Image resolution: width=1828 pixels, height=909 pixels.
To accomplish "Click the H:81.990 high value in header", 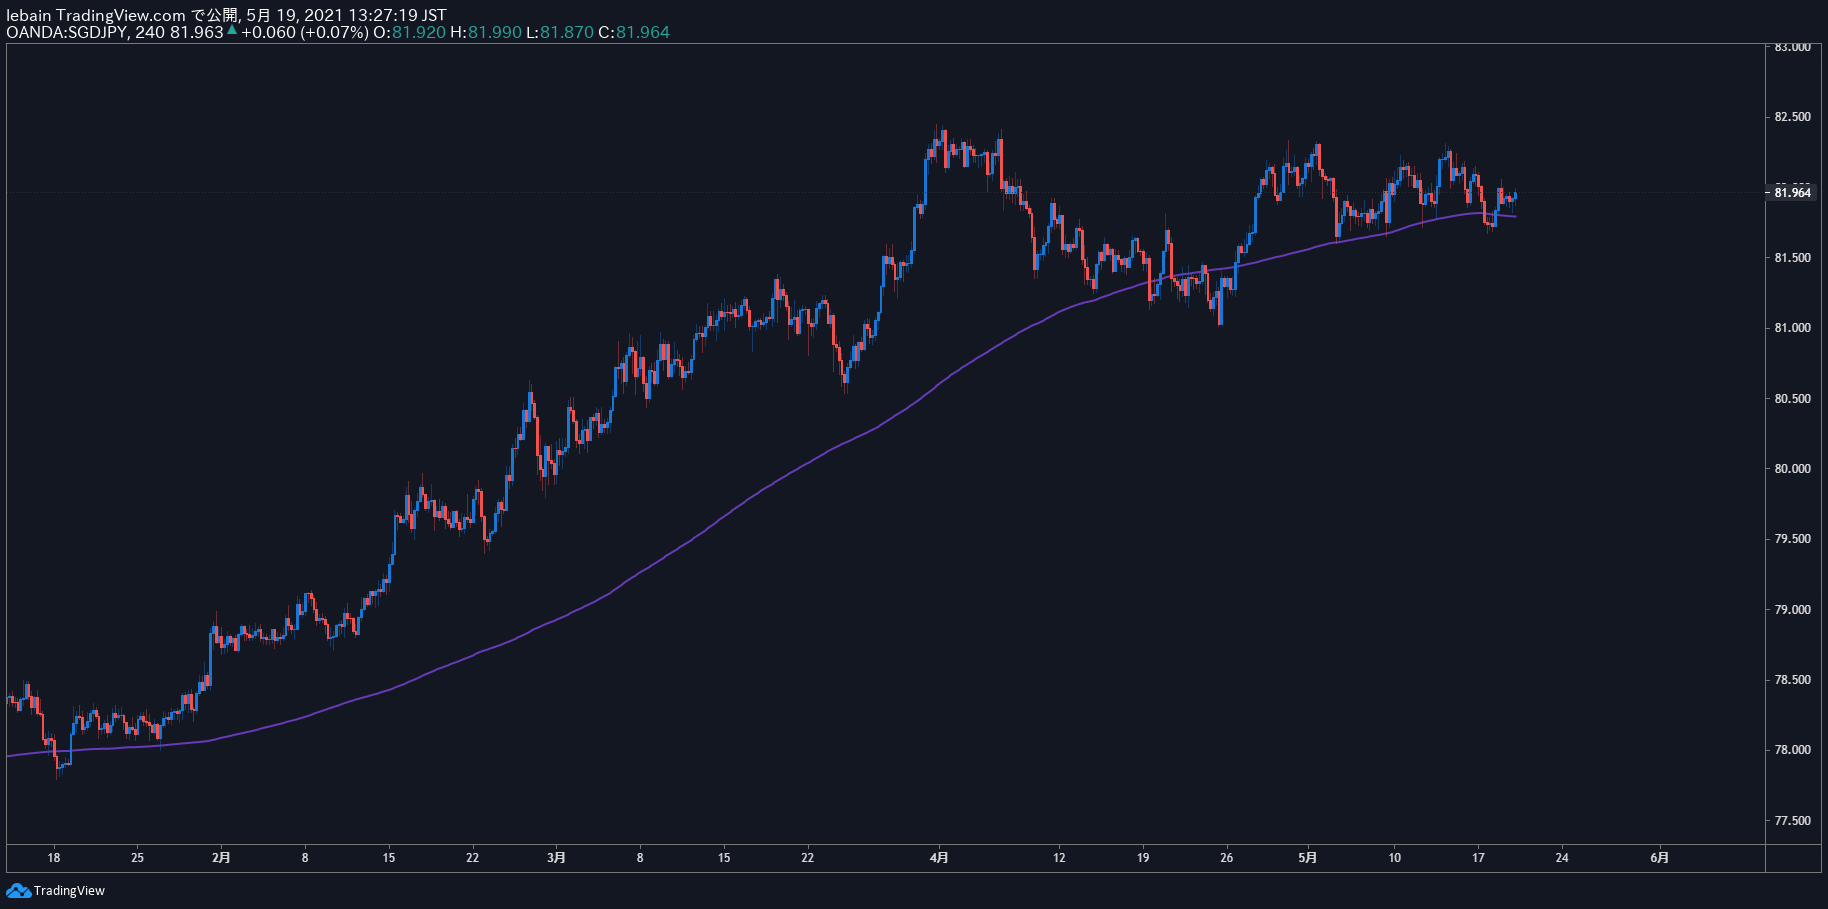I will [486, 32].
